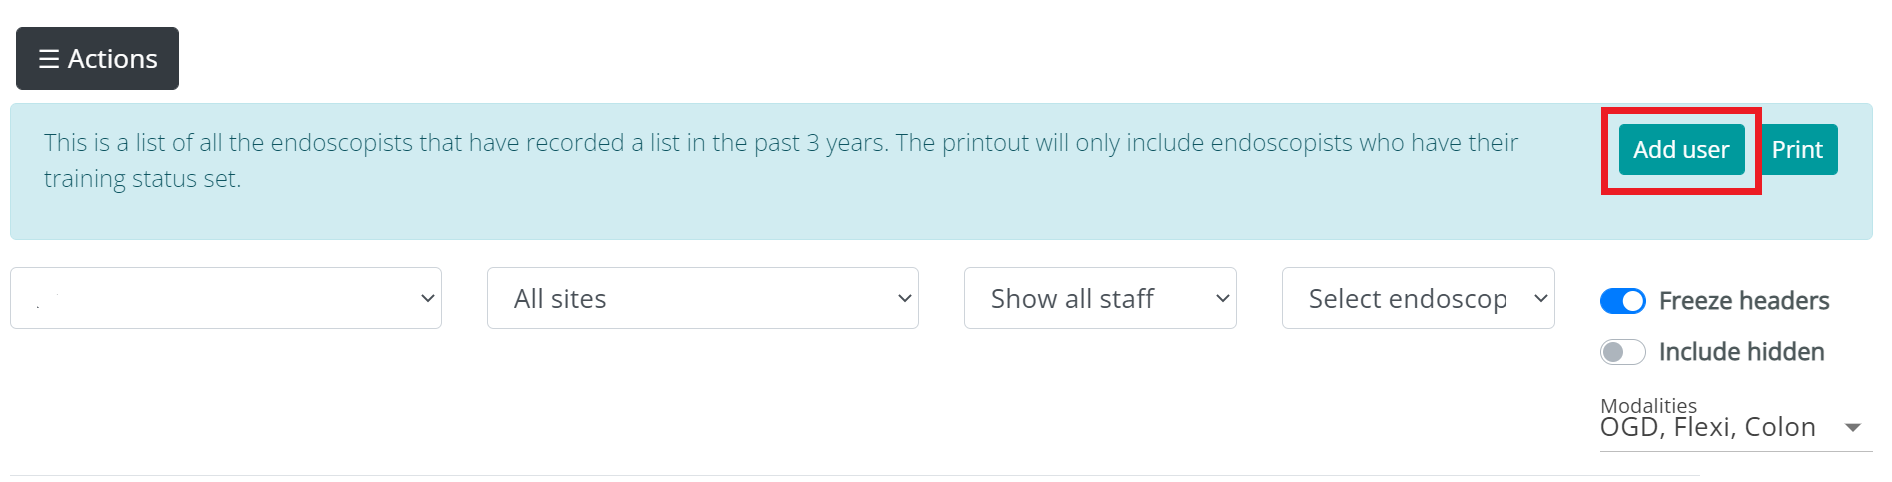Open the Actions menu
This screenshot has height=482, width=1892.
[x=98, y=59]
